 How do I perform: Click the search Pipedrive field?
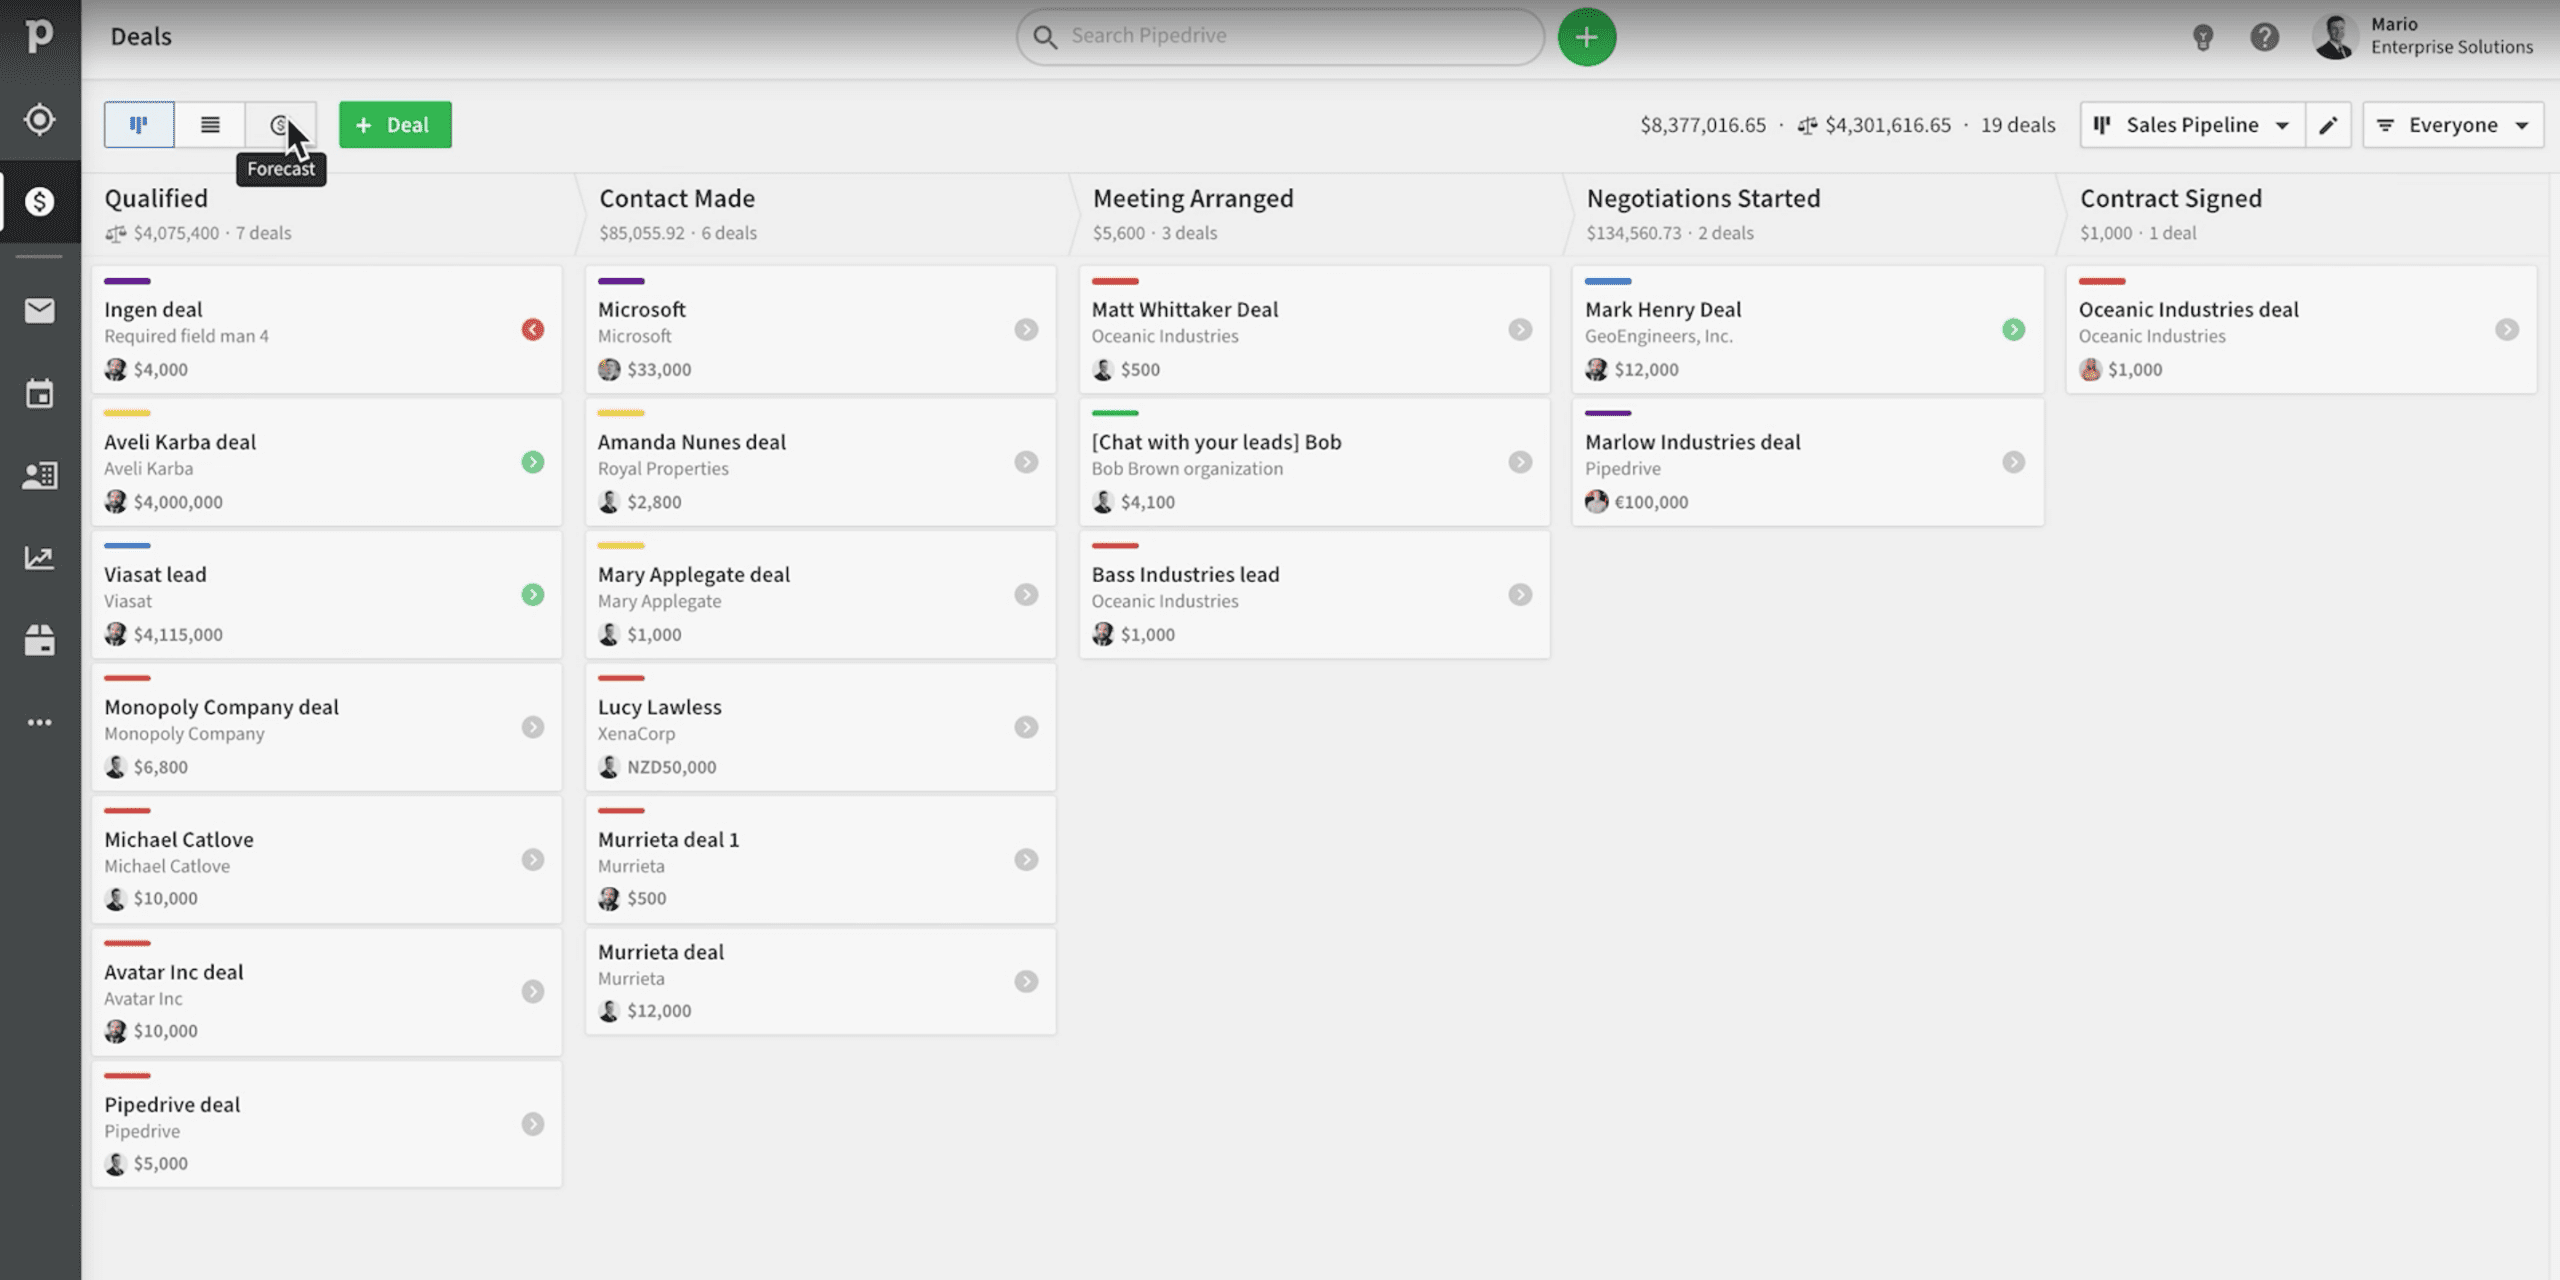pyautogui.click(x=1280, y=37)
